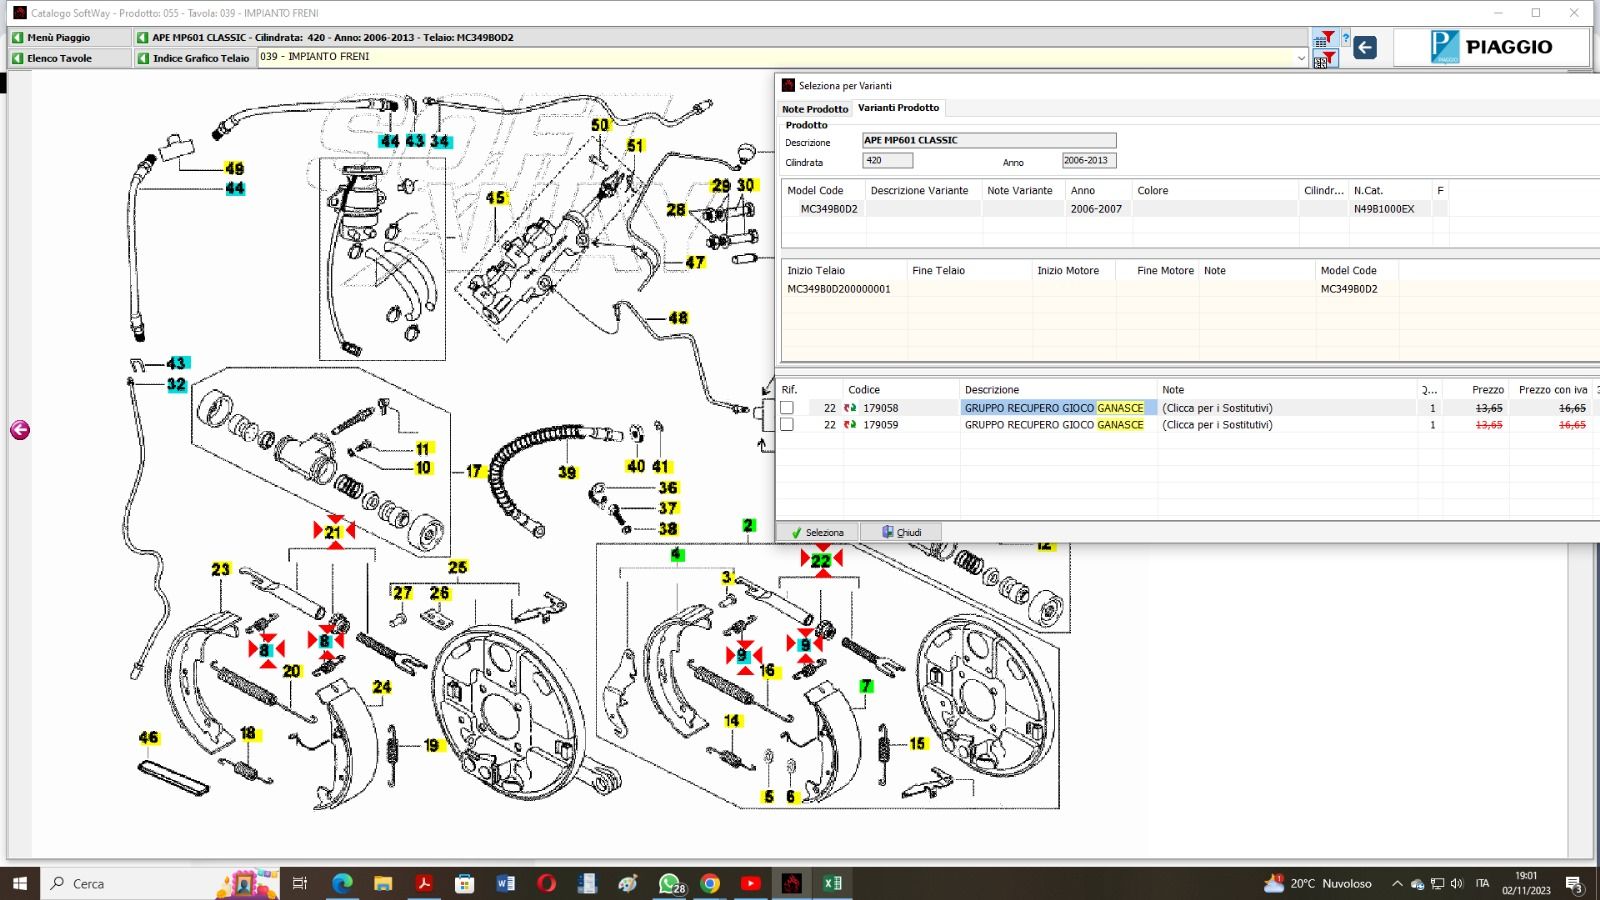The image size is (1600, 900).
Task: Click the Cilindrata field showing 420
Action: [888, 161]
